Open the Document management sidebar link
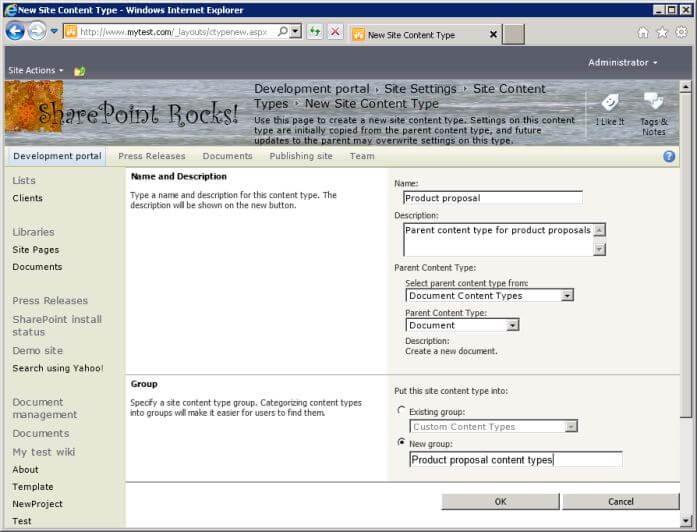Screen dimensions: 697x532 [x=44, y=408]
